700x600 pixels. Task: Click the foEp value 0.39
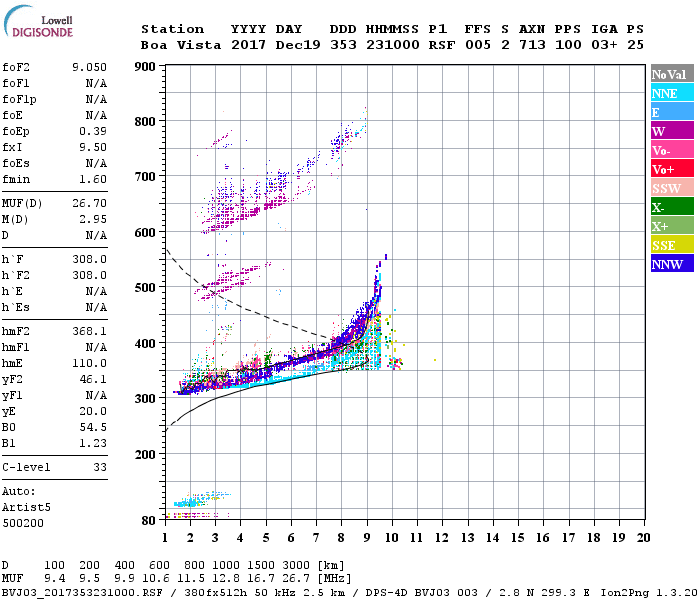93,131
